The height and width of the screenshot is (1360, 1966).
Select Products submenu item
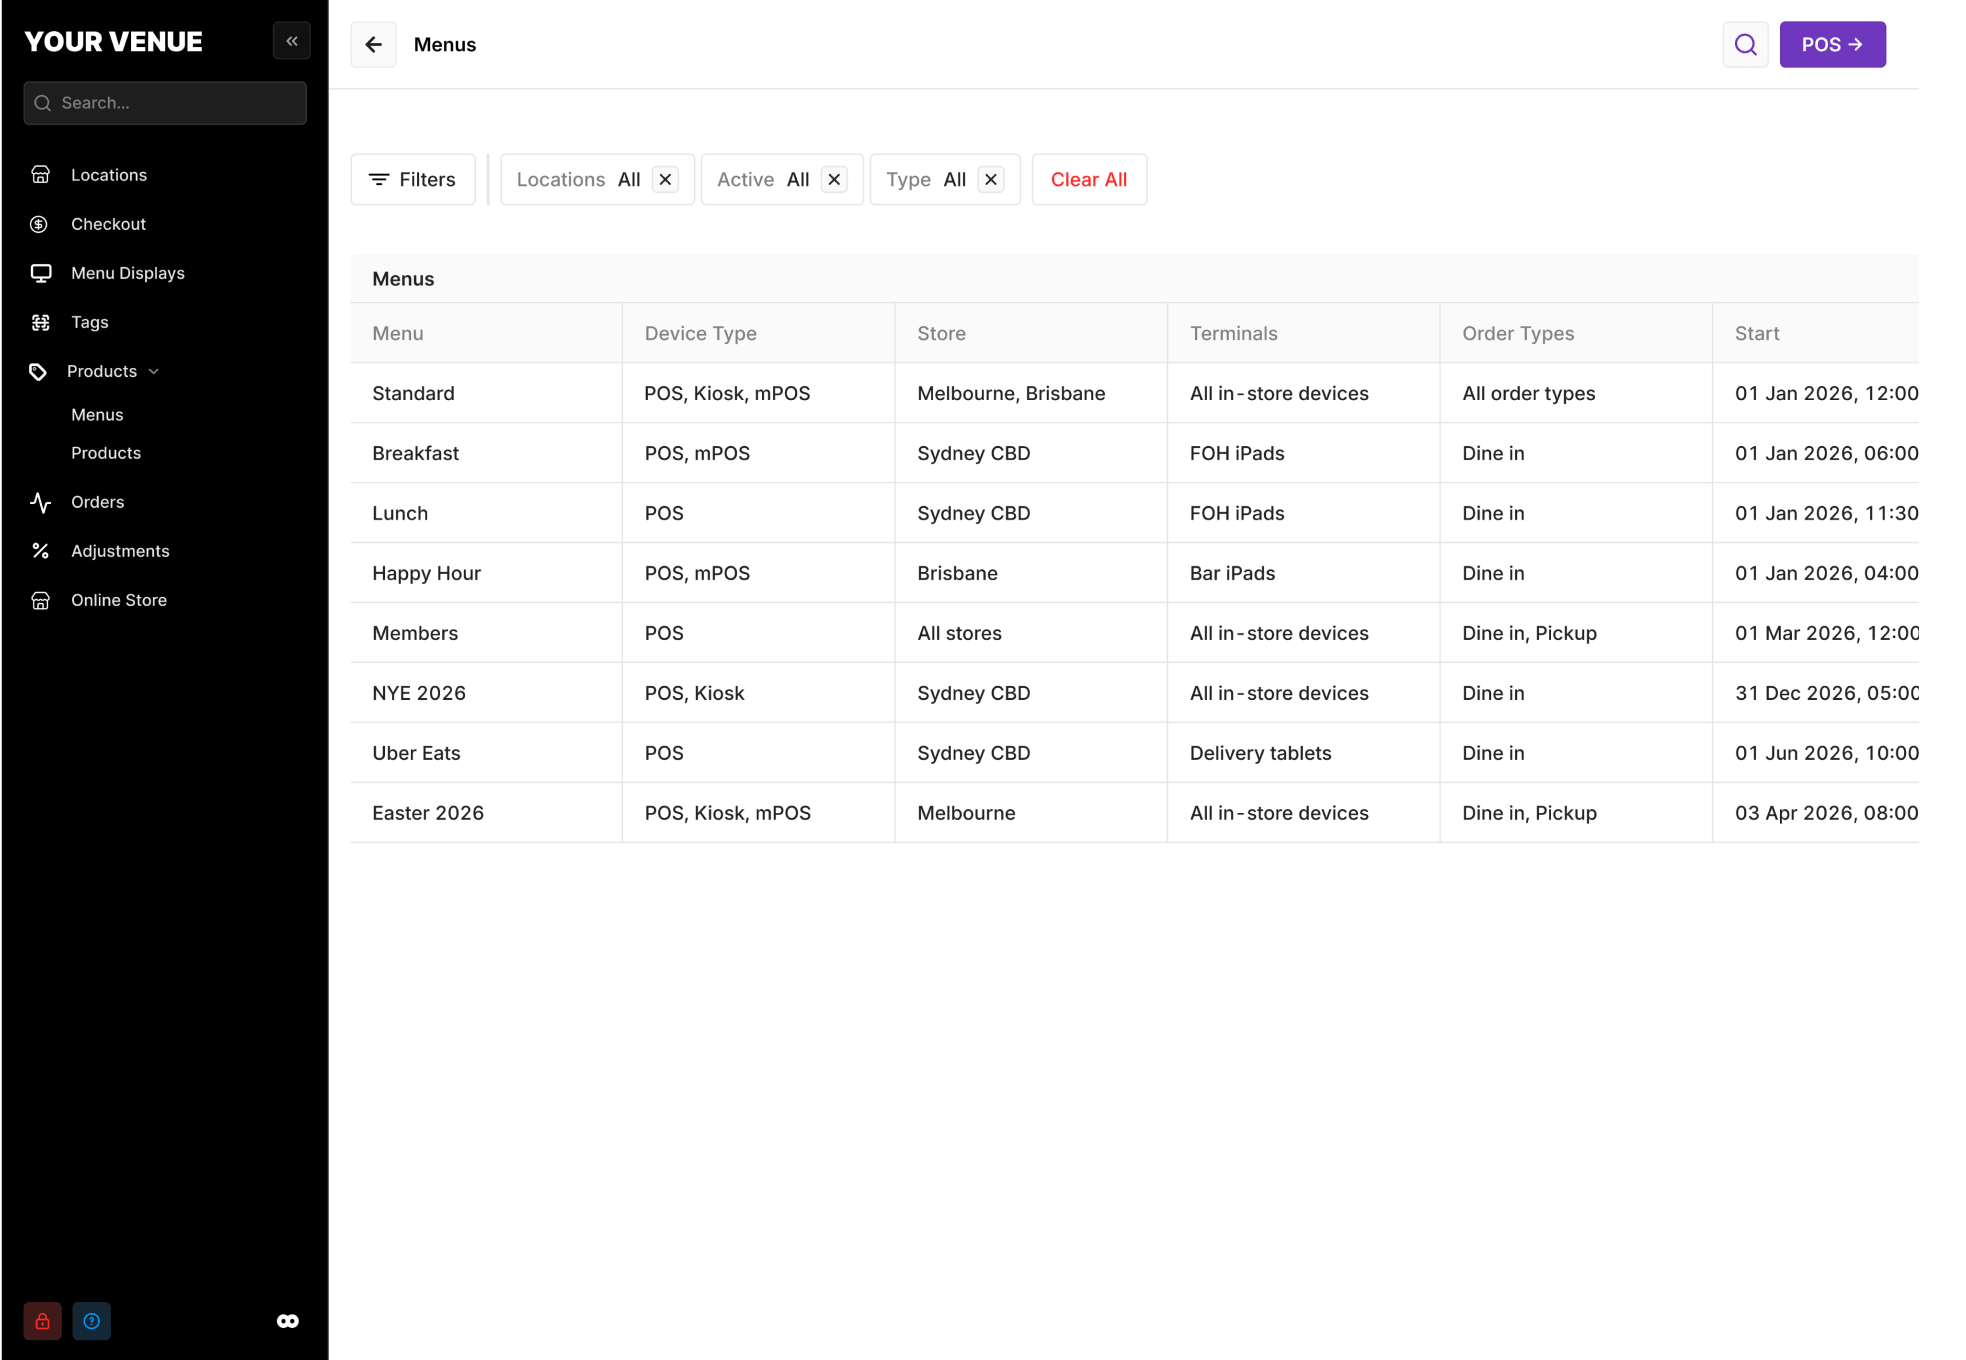pos(106,453)
